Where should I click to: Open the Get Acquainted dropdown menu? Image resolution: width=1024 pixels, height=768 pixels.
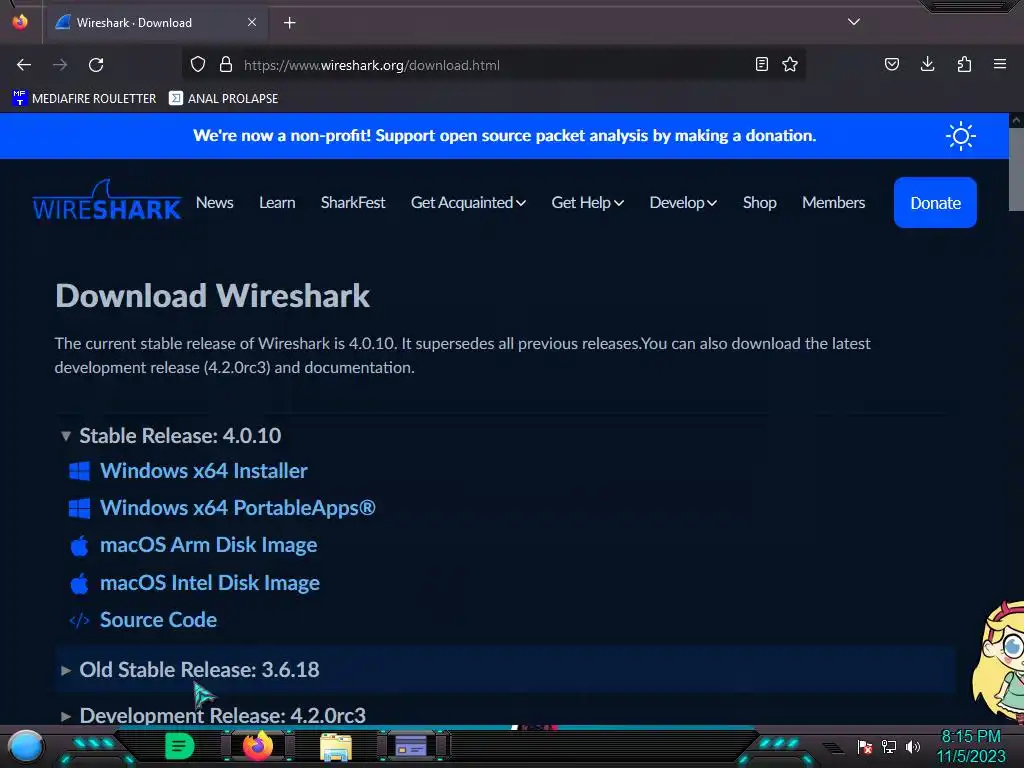468,202
